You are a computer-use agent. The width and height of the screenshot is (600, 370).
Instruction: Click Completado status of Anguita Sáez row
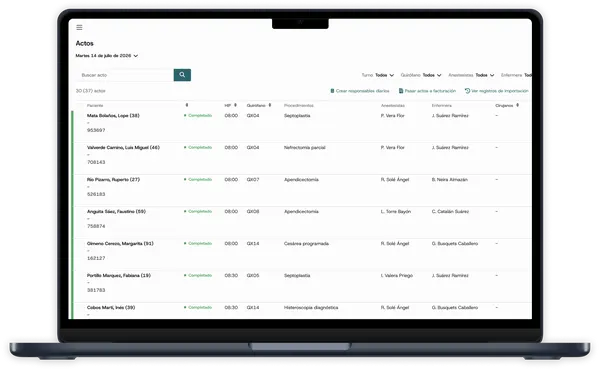(x=198, y=212)
